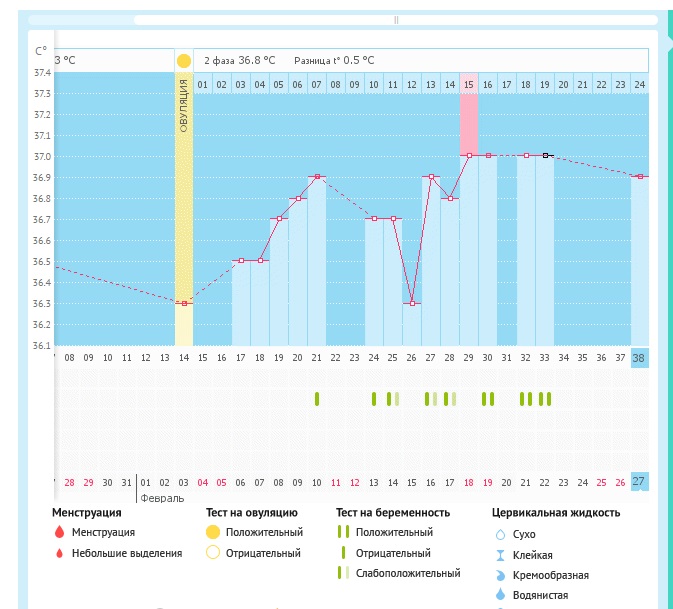The image size is (673, 609).
Task: Click the Слабоположительный pregnancy test icon
Action: [343, 574]
